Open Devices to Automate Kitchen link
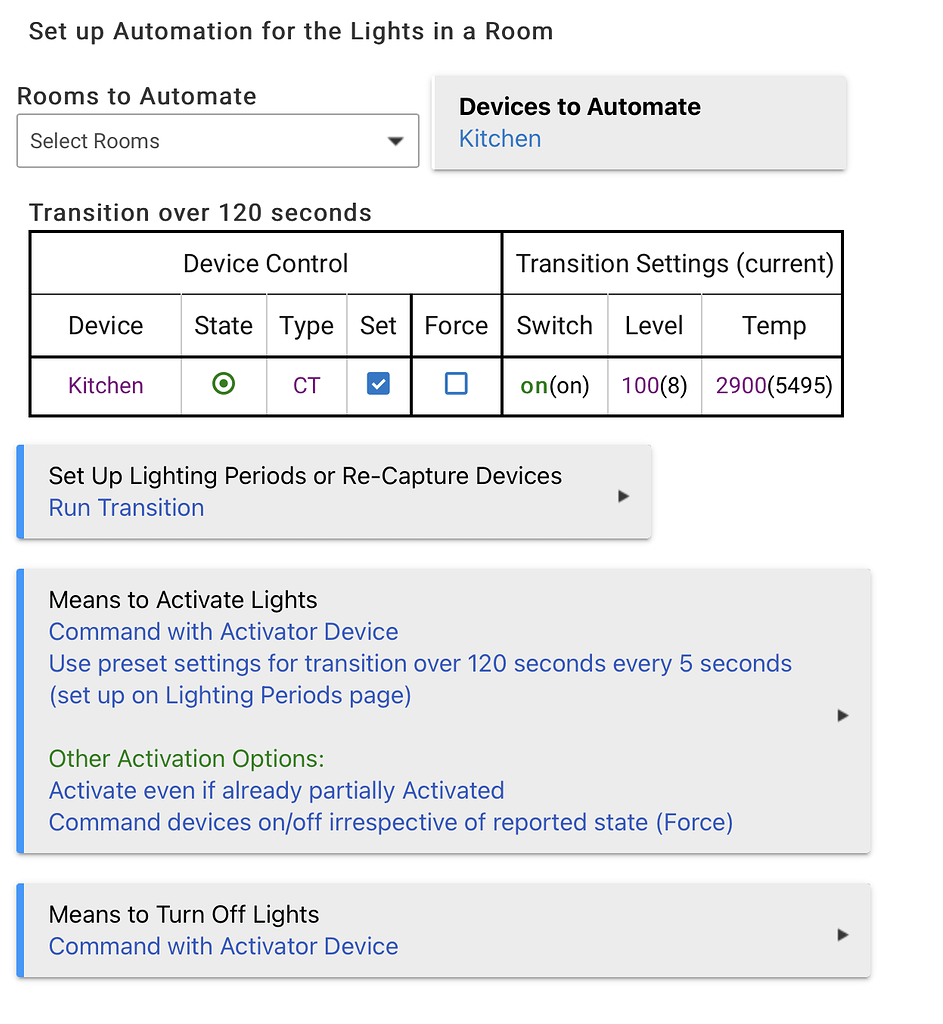Screen dimensions: 943x1024 pos(500,139)
